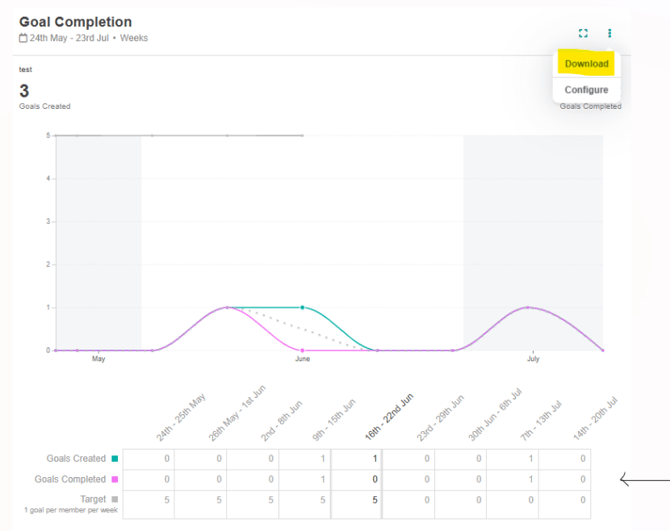Click the calendar icon beside date range

[23, 39]
